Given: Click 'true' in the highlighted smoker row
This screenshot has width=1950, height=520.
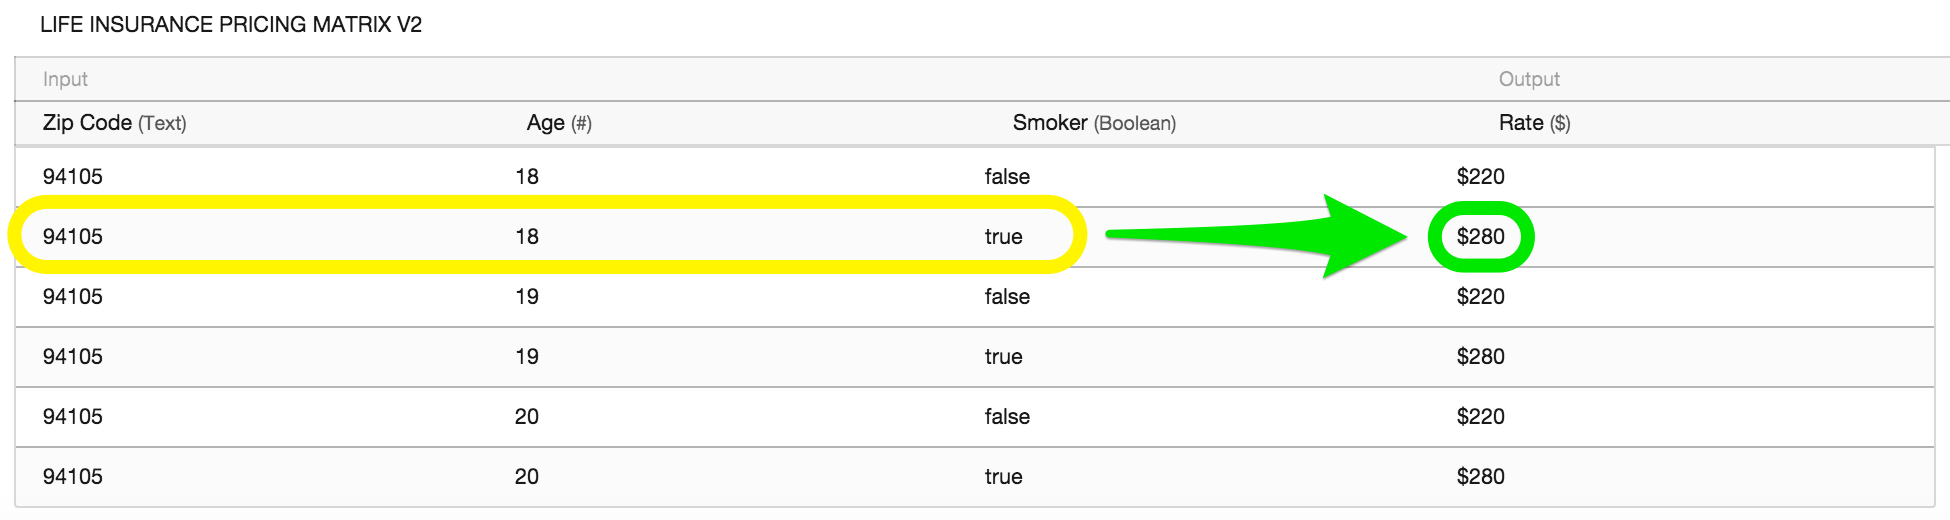Looking at the screenshot, I should (1003, 237).
